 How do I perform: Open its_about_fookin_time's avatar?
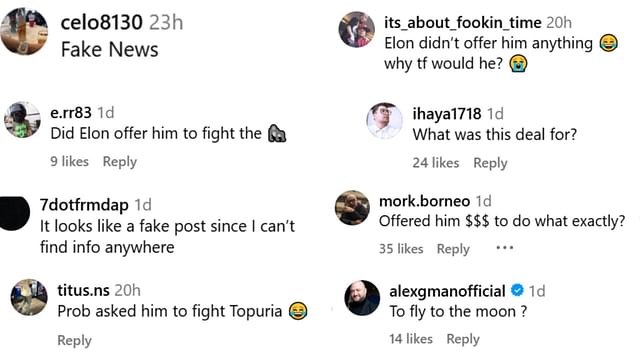[x=357, y=29]
